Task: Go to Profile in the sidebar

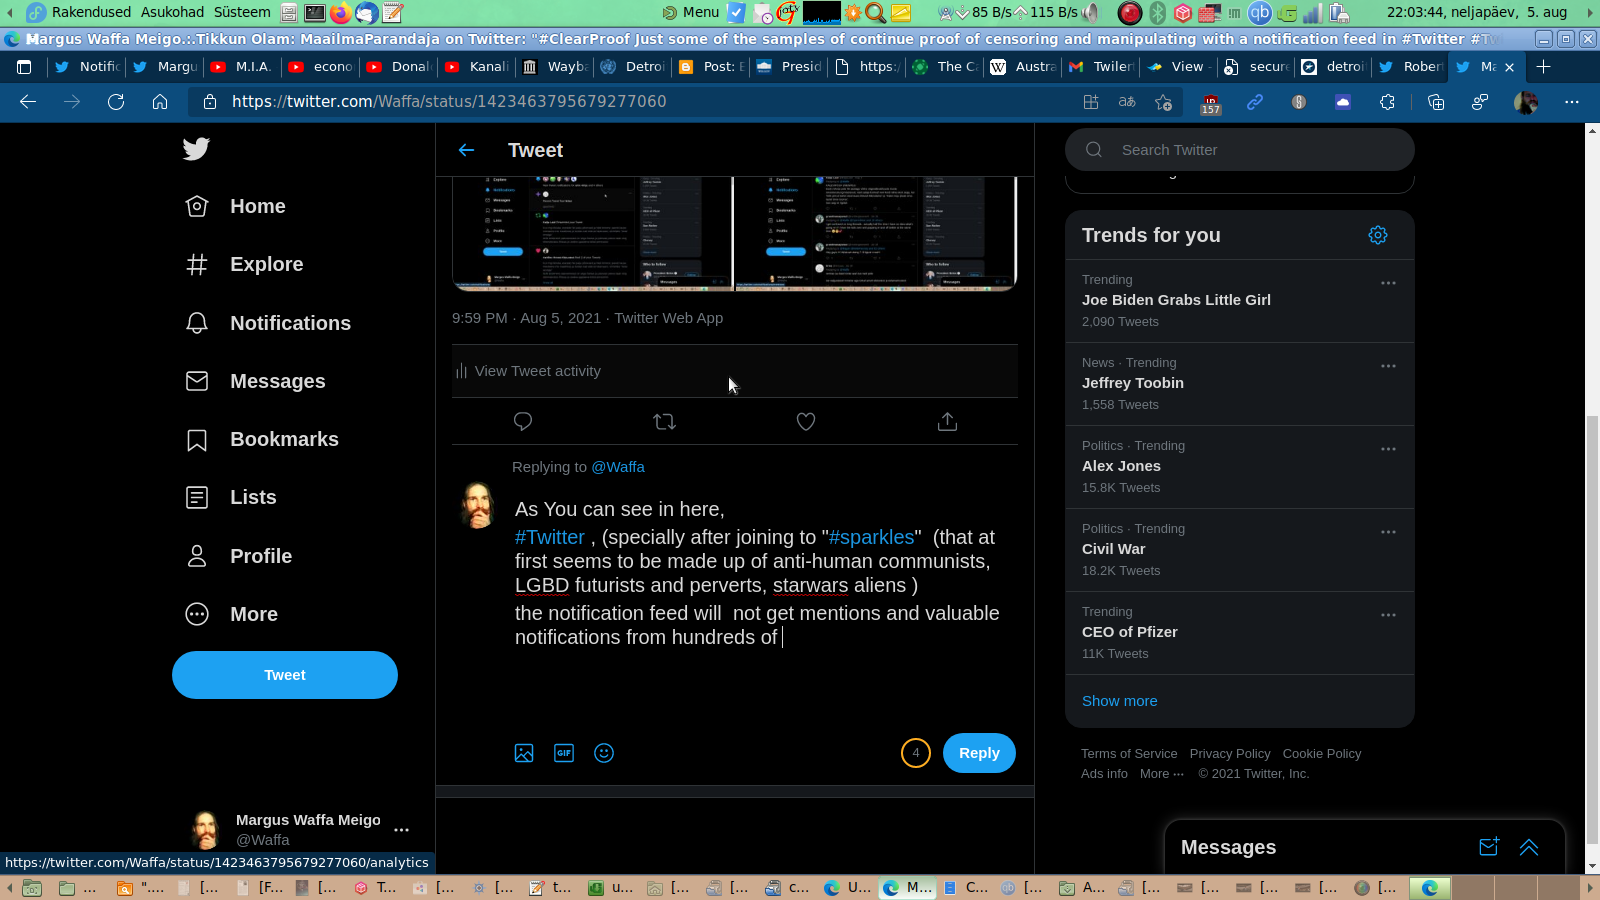Action: click(x=239, y=556)
